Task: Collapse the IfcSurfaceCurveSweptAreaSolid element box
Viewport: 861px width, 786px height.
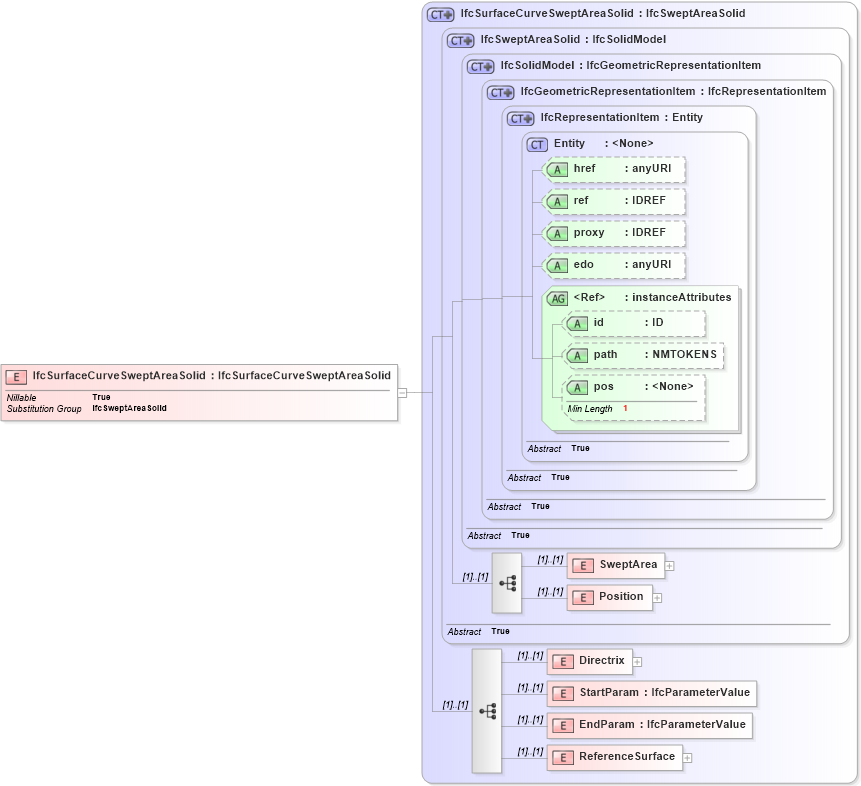Action: (x=401, y=393)
